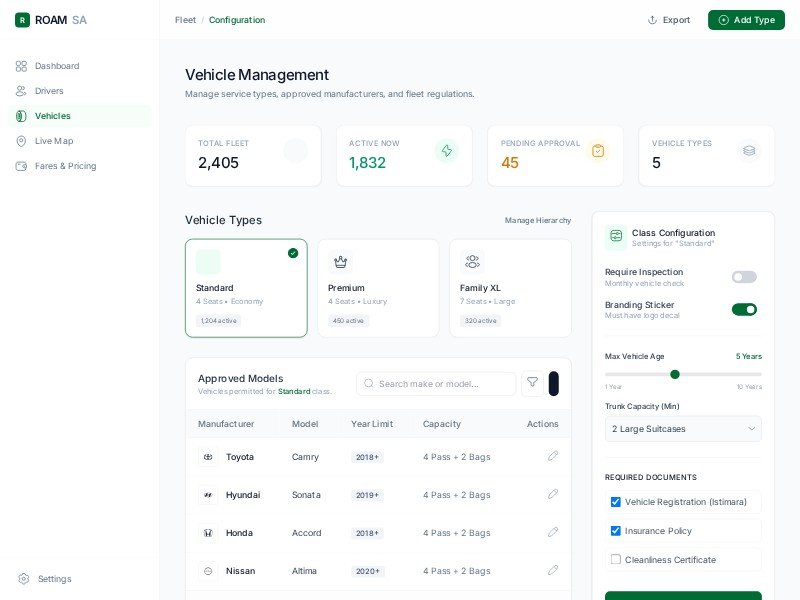Screen dimensions: 800x600
Task: Click the edit pencil icon for Honda Accord
Action: (552, 532)
